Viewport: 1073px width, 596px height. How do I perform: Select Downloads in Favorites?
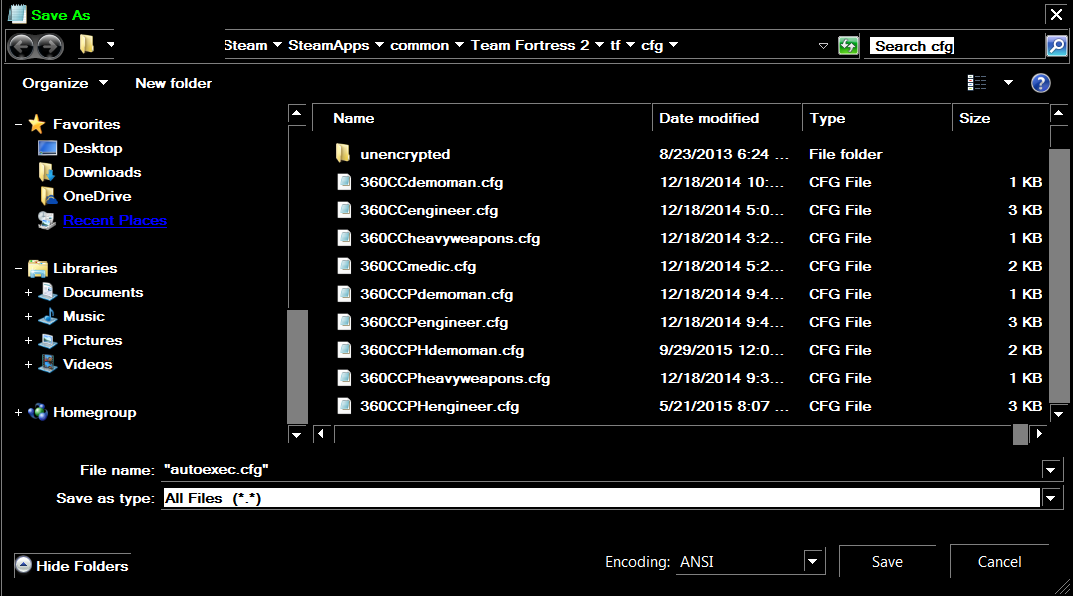click(102, 172)
